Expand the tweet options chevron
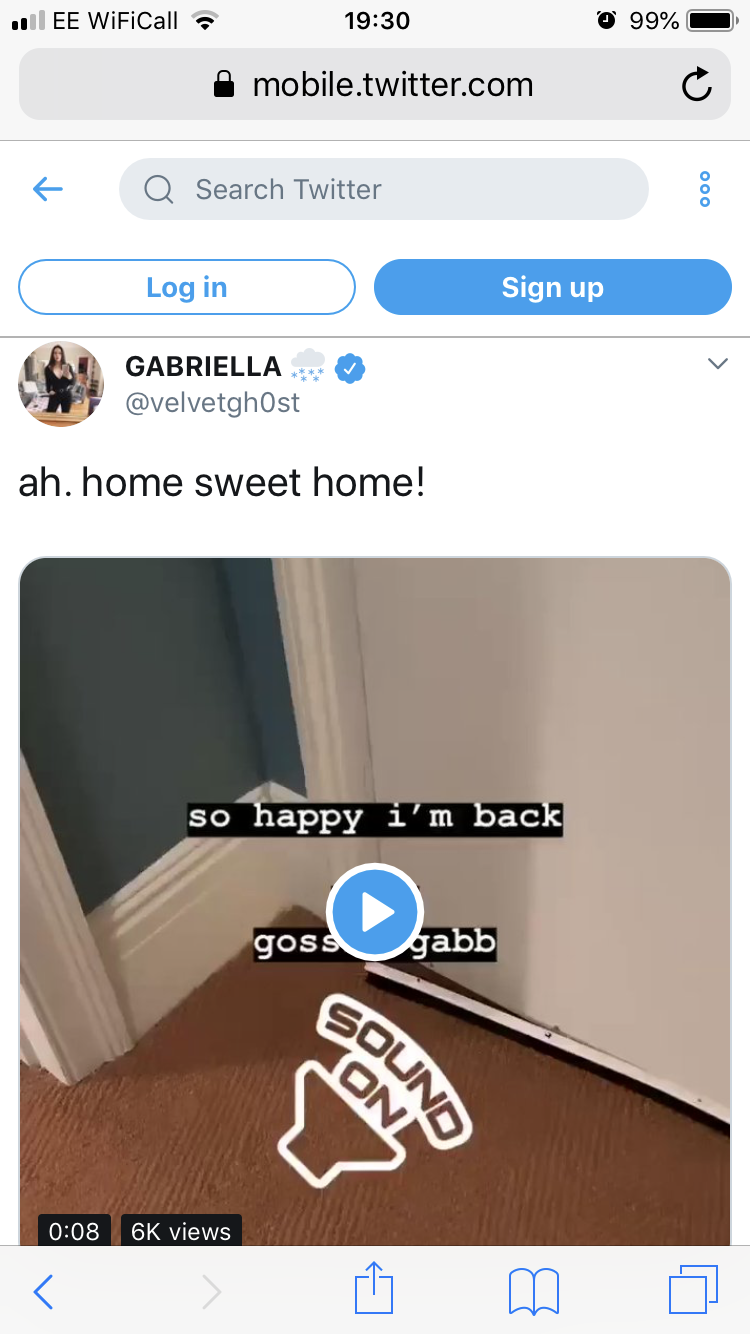 pos(718,364)
